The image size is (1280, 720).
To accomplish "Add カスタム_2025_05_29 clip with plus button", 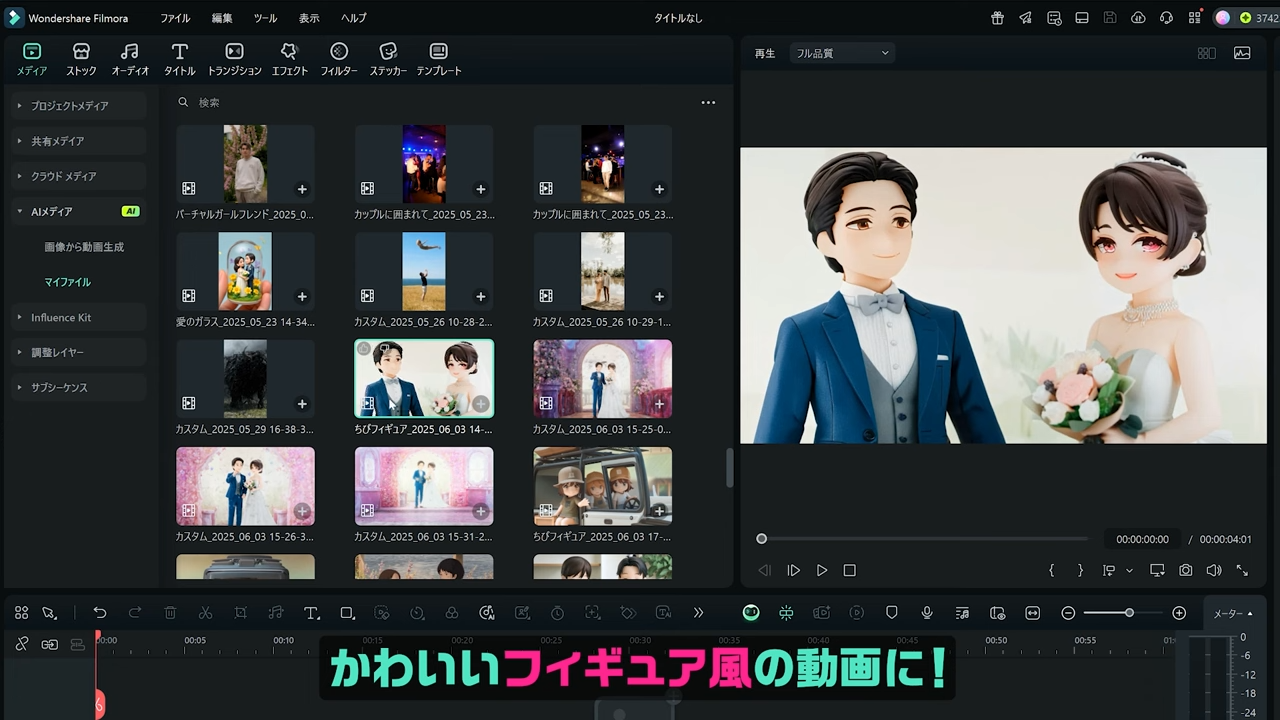I will (x=302, y=404).
